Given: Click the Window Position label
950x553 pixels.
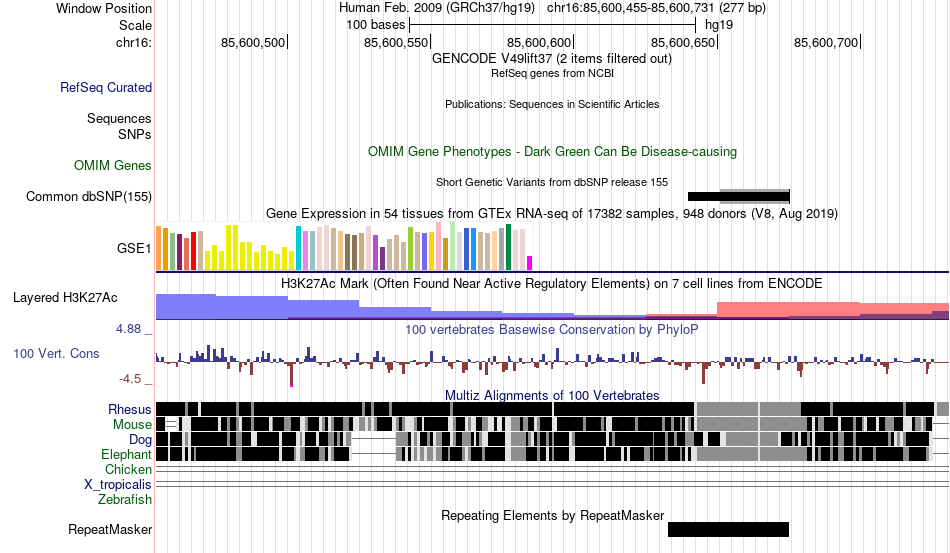Looking at the screenshot, I should [x=104, y=8].
